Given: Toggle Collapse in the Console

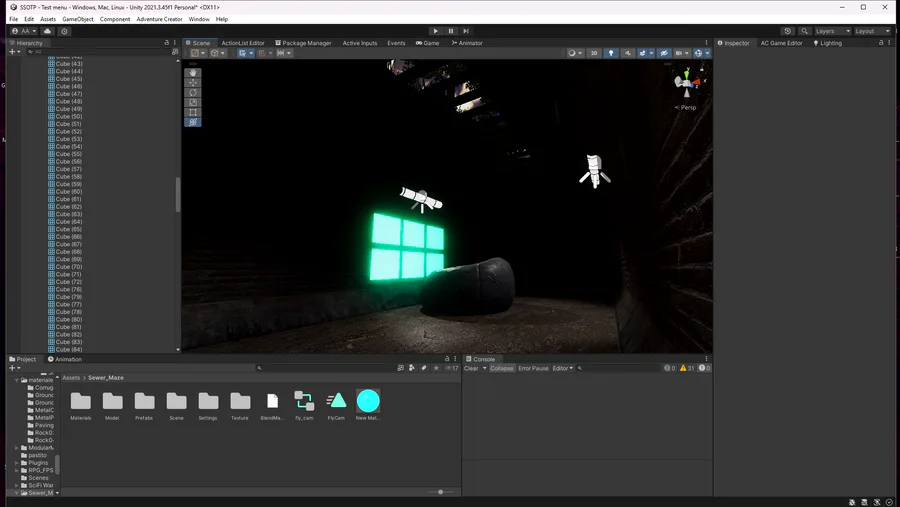Looking at the screenshot, I should point(502,368).
